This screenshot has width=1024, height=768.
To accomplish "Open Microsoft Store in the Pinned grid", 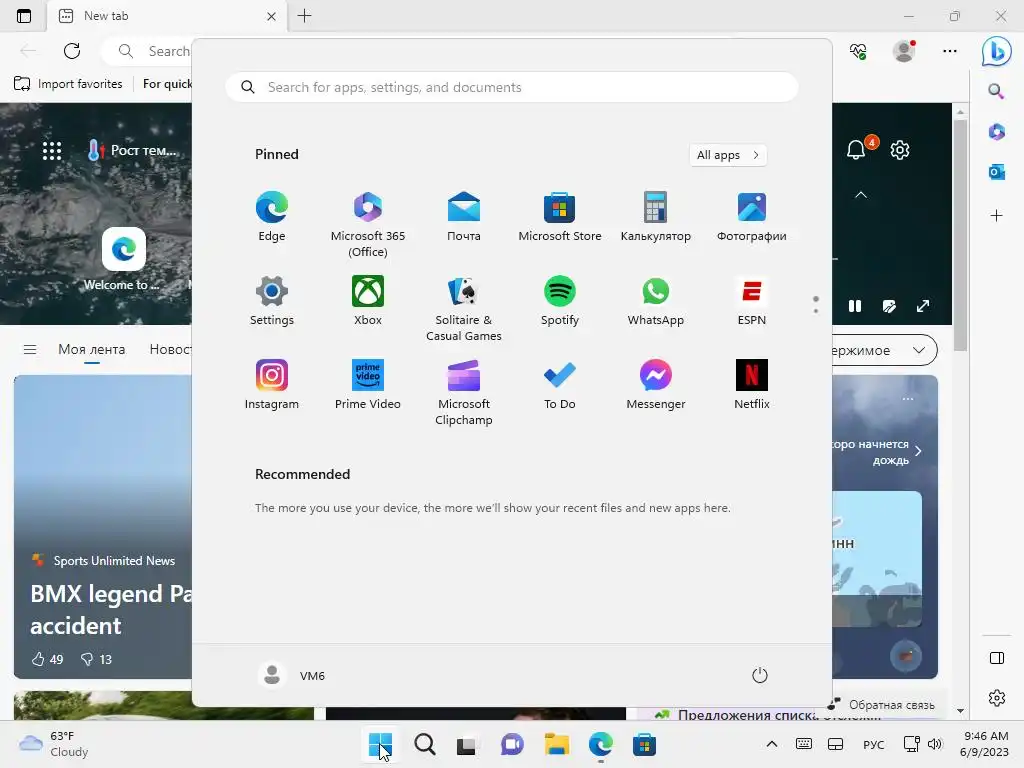I will 560,217.
